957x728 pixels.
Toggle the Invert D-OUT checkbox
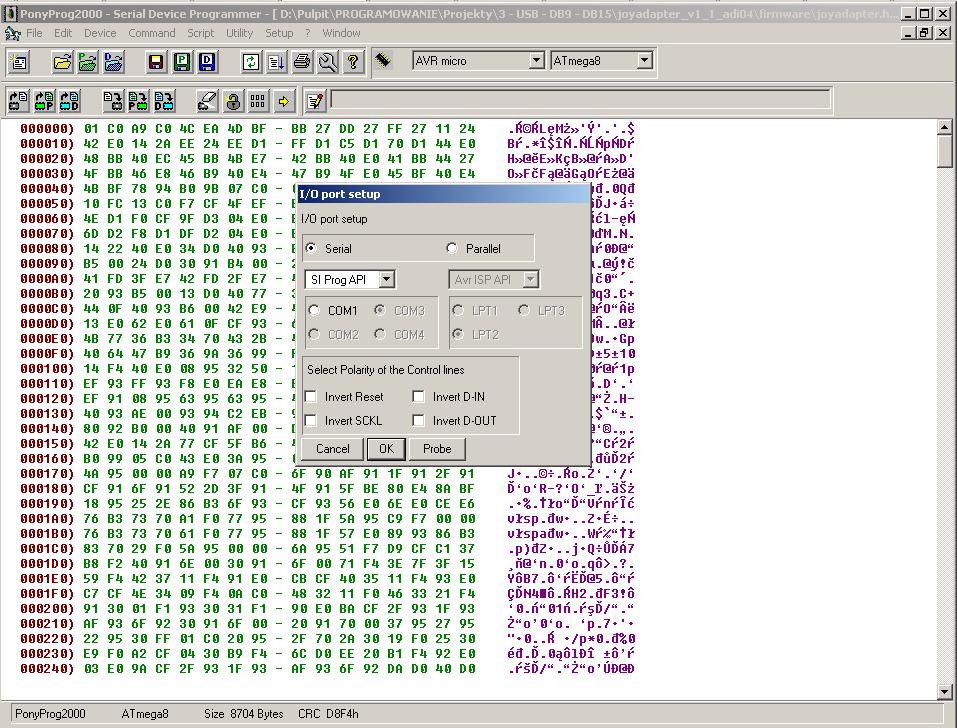click(x=419, y=420)
